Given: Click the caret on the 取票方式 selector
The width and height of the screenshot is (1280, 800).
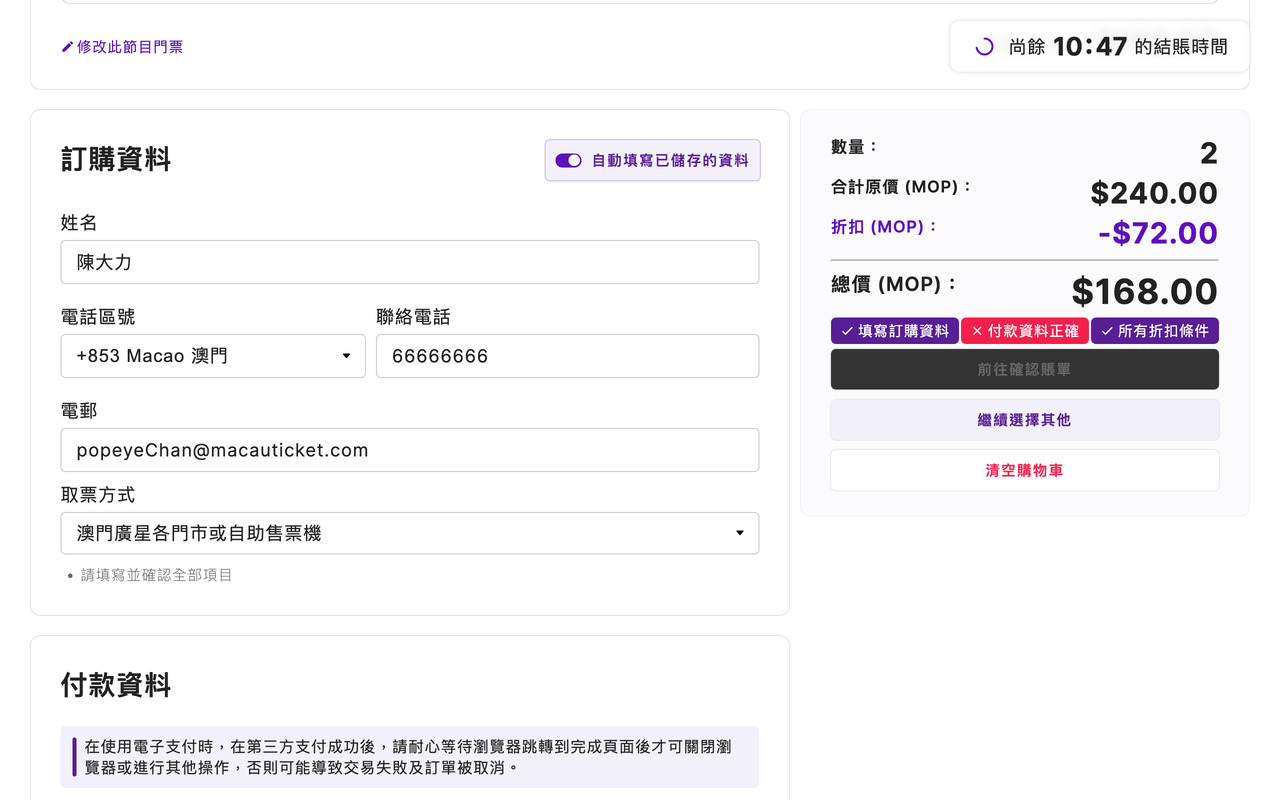Looking at the screenshot, I should 740,533.
